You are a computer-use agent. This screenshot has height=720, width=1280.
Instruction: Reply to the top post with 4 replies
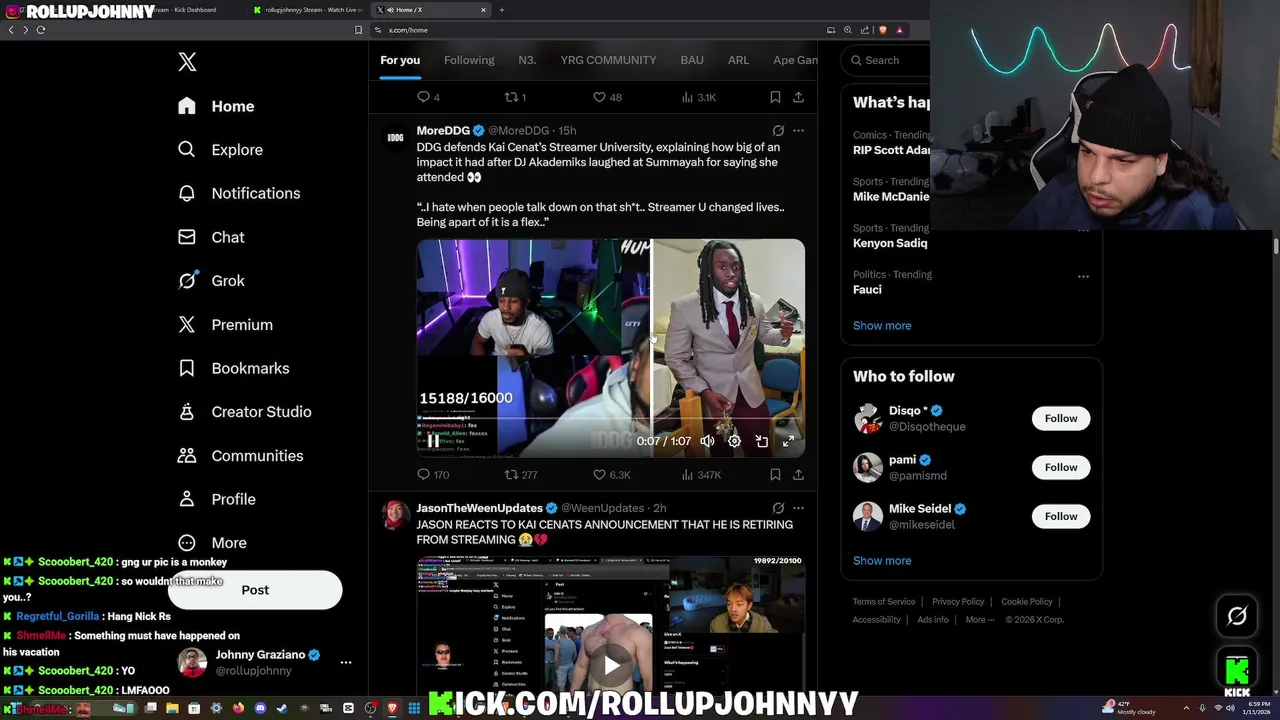pos(428,97)
